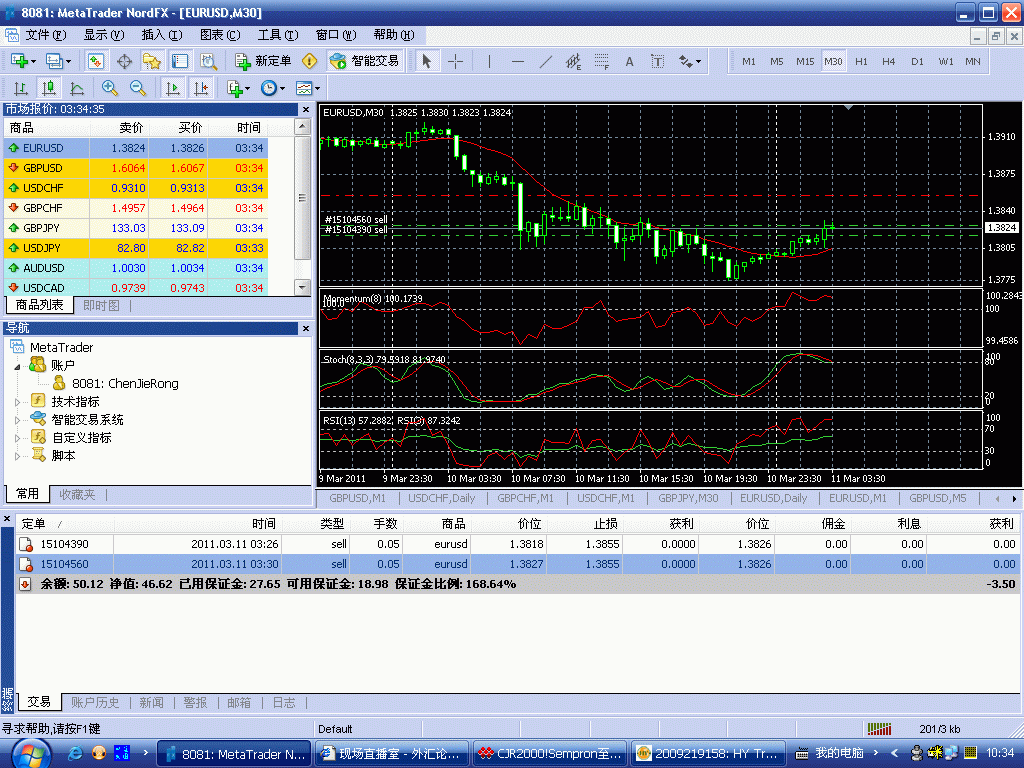
Task: Switch to the 账户历史 tab
Action: click(95, 703)
